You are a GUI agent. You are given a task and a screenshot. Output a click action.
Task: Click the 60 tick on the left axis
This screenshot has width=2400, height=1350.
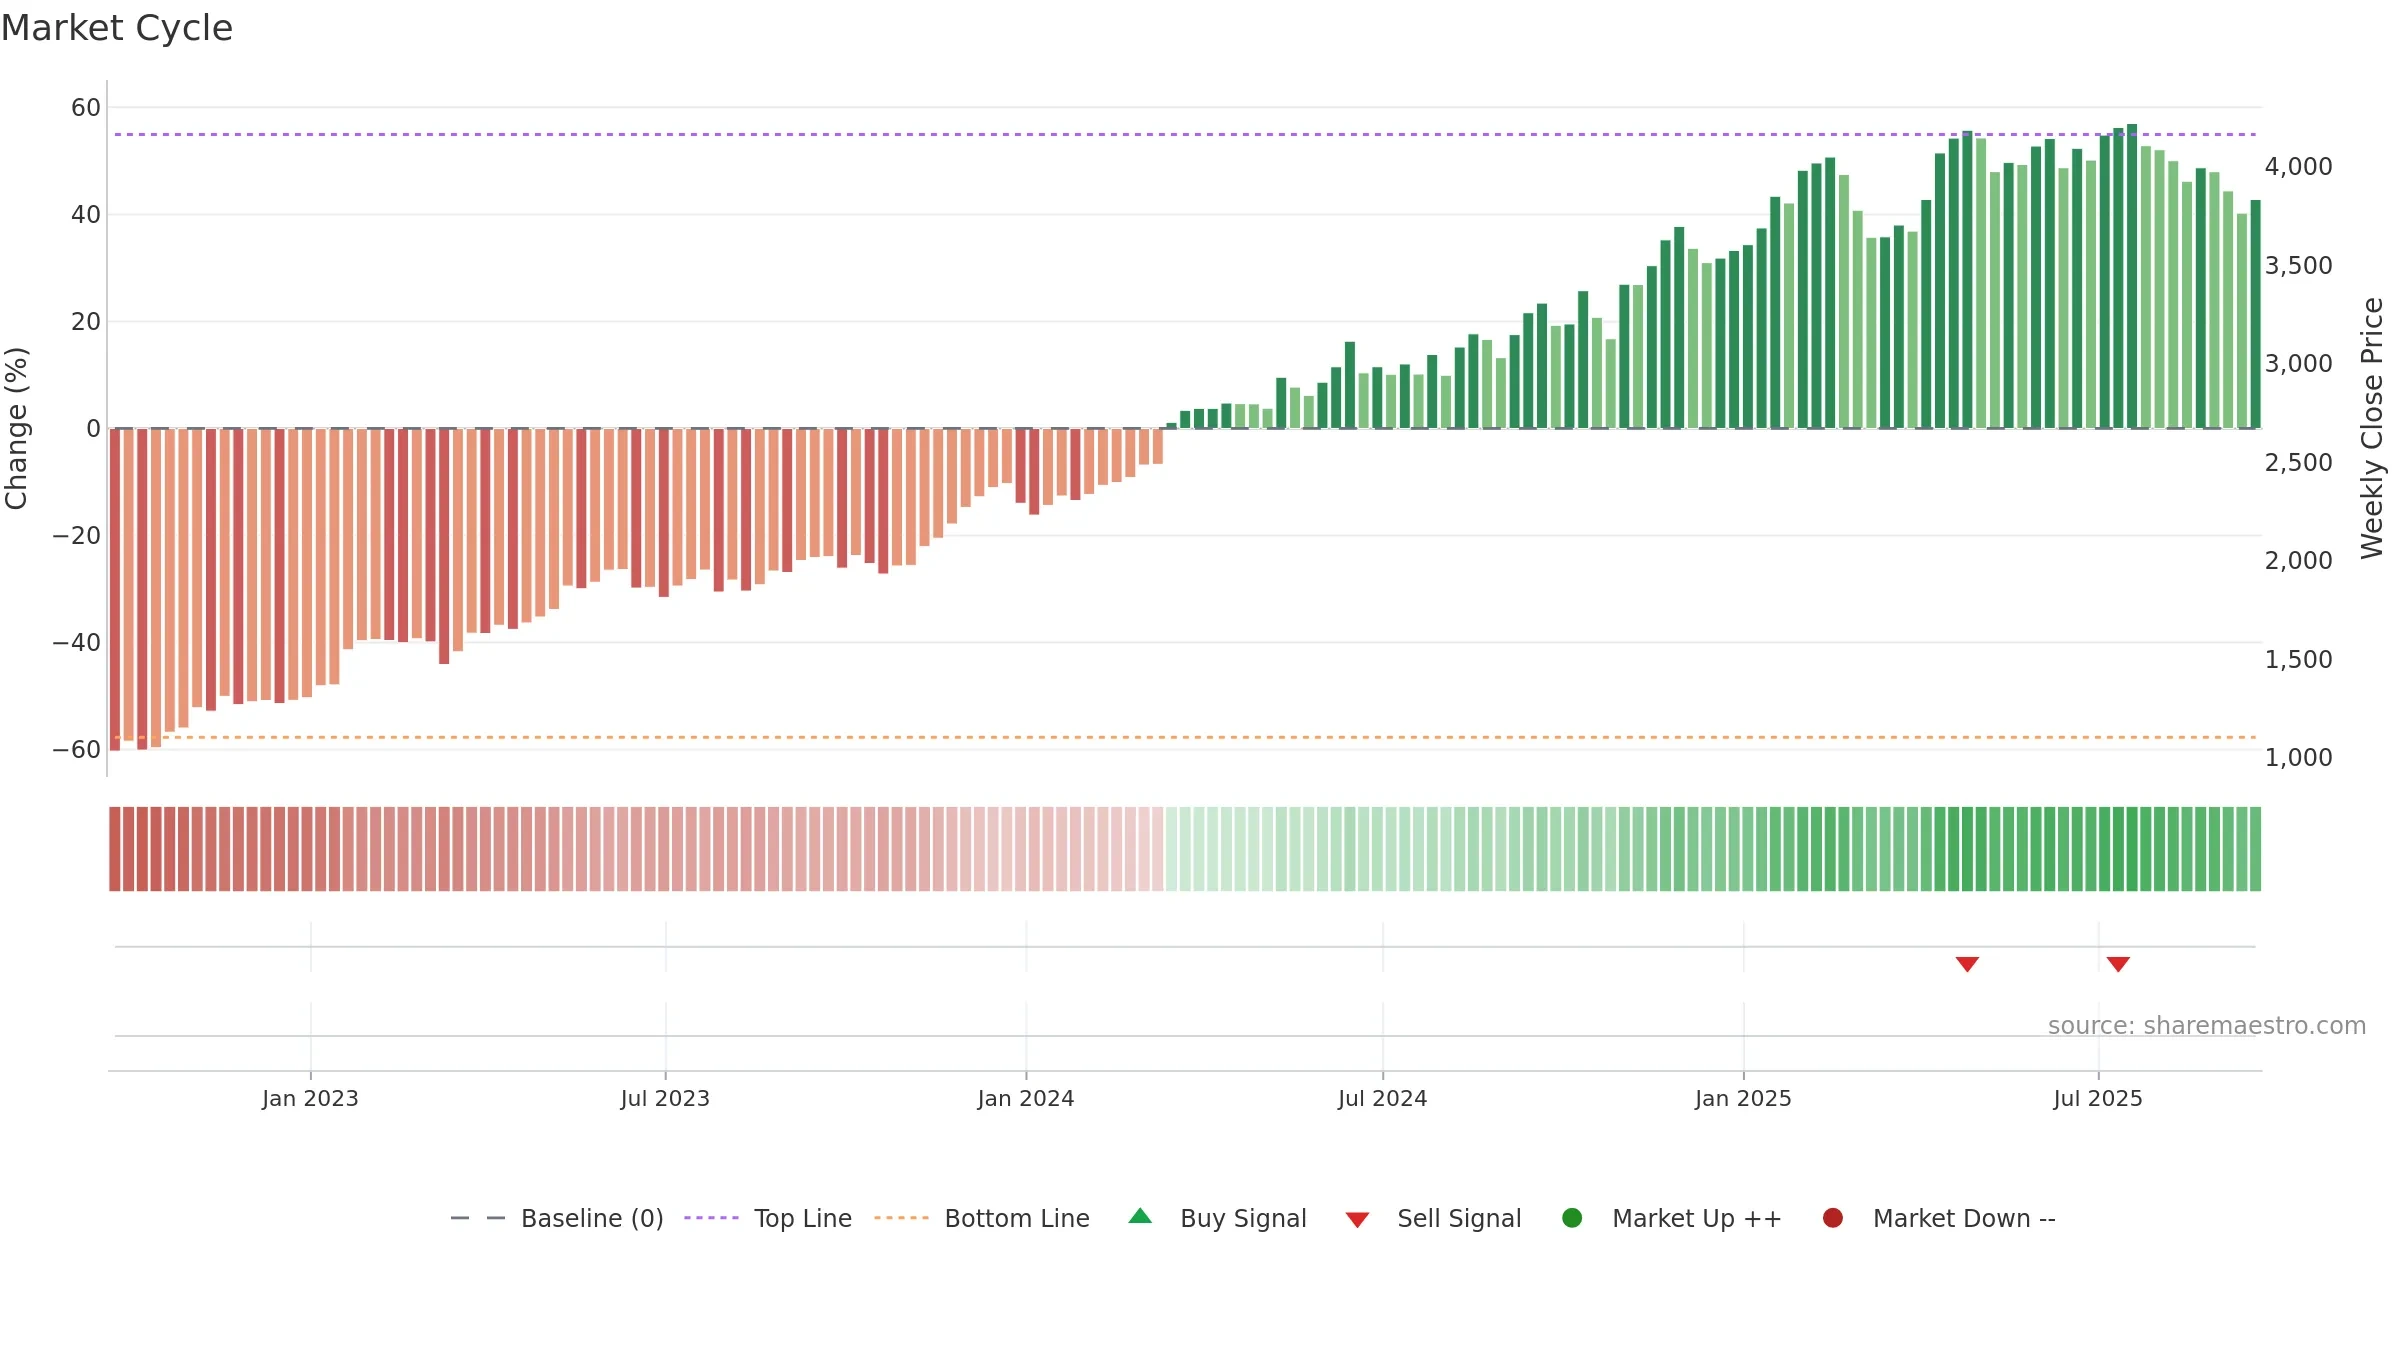(x=86, y=107)
